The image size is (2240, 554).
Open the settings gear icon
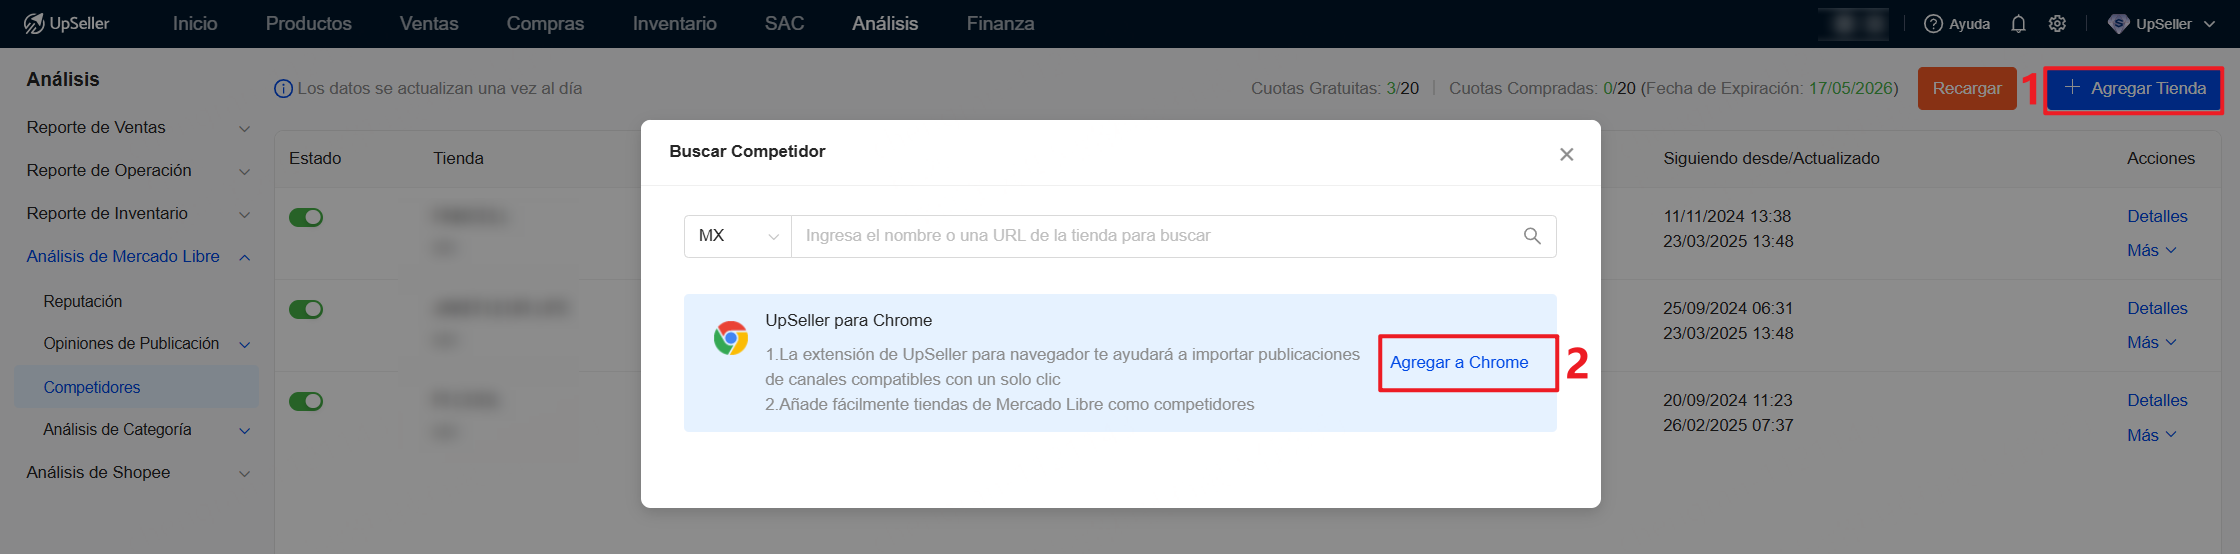pyautogui.click(x=2057, y=24)
